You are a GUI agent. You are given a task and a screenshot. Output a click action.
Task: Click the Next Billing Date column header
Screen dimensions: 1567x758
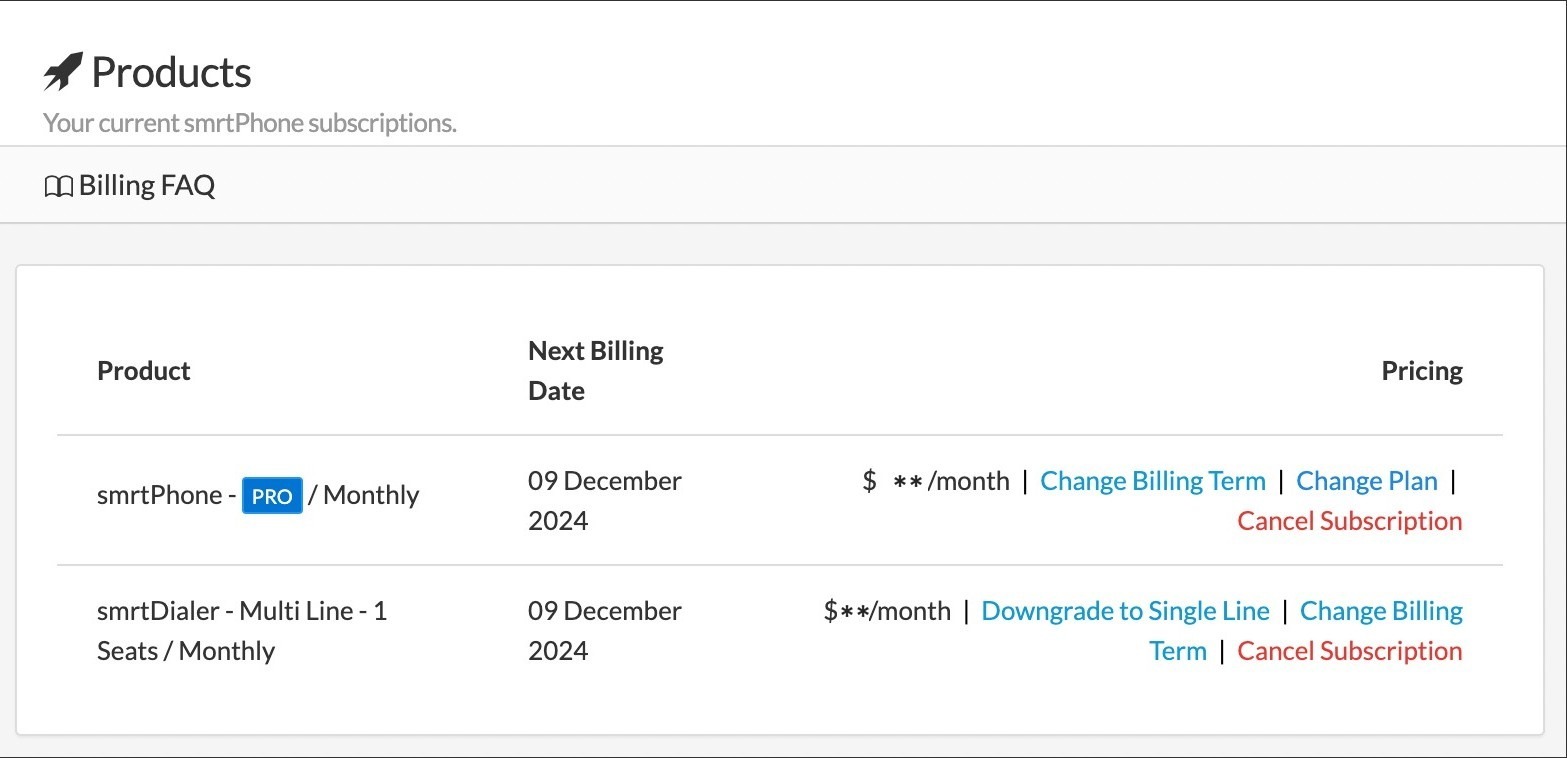pyautogui.click(x=595, y=371)
